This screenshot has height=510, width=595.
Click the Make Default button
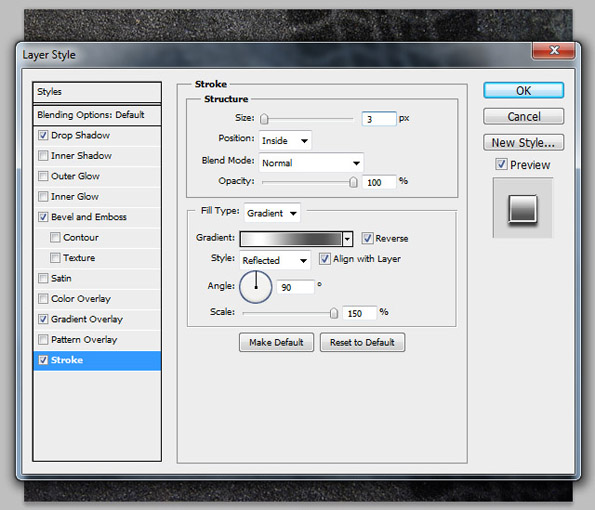point(276,342)
